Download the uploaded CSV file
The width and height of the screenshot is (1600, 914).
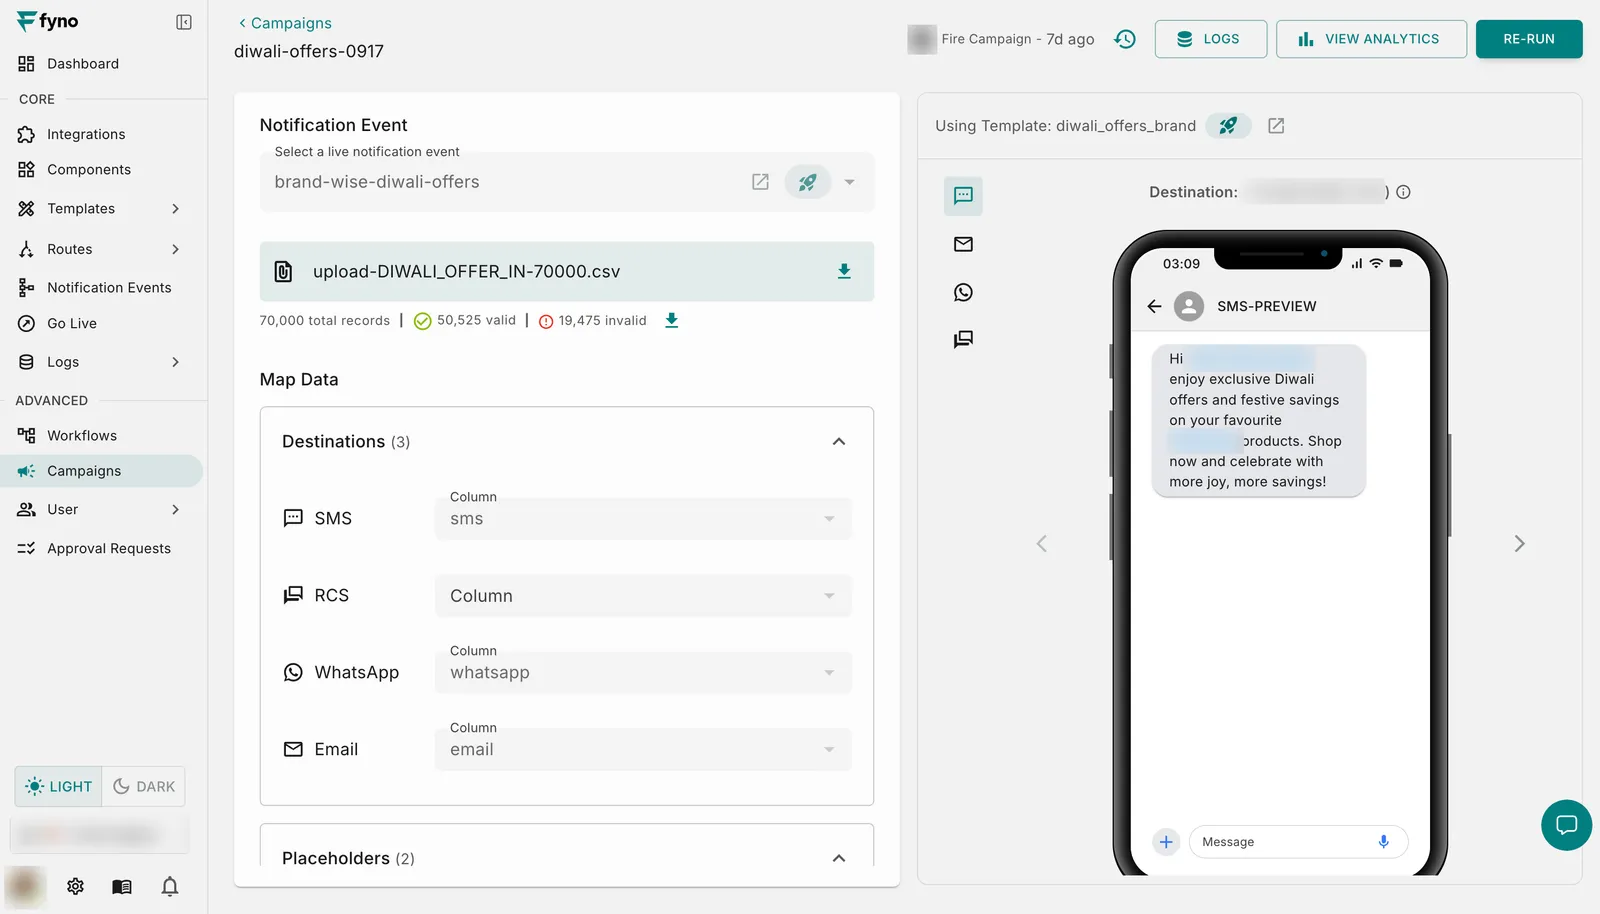click(844, 271)
